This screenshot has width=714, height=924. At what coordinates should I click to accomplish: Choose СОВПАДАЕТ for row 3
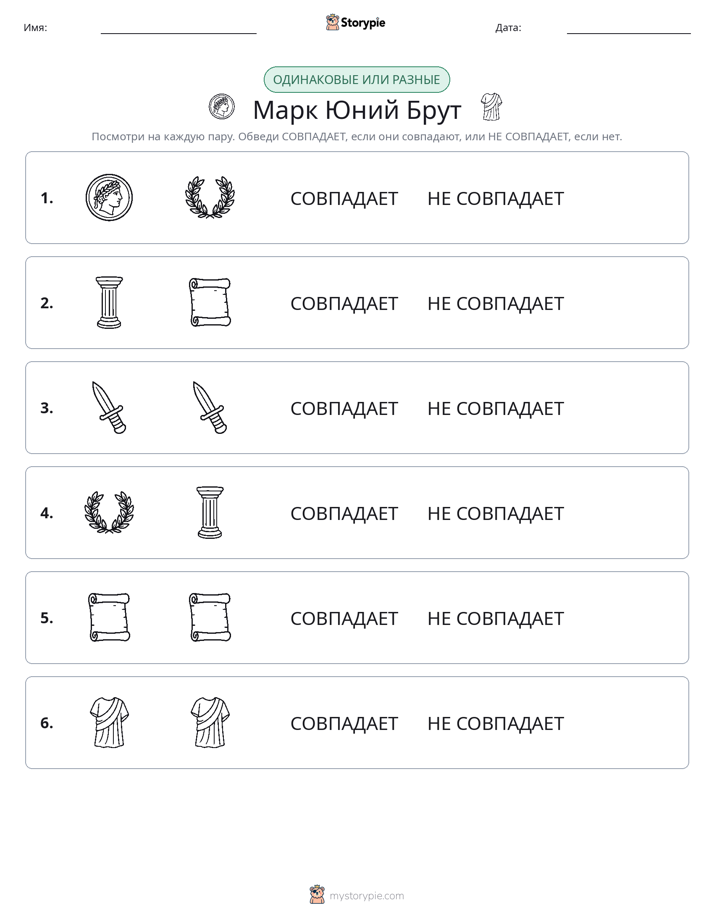tap(344, 408)
